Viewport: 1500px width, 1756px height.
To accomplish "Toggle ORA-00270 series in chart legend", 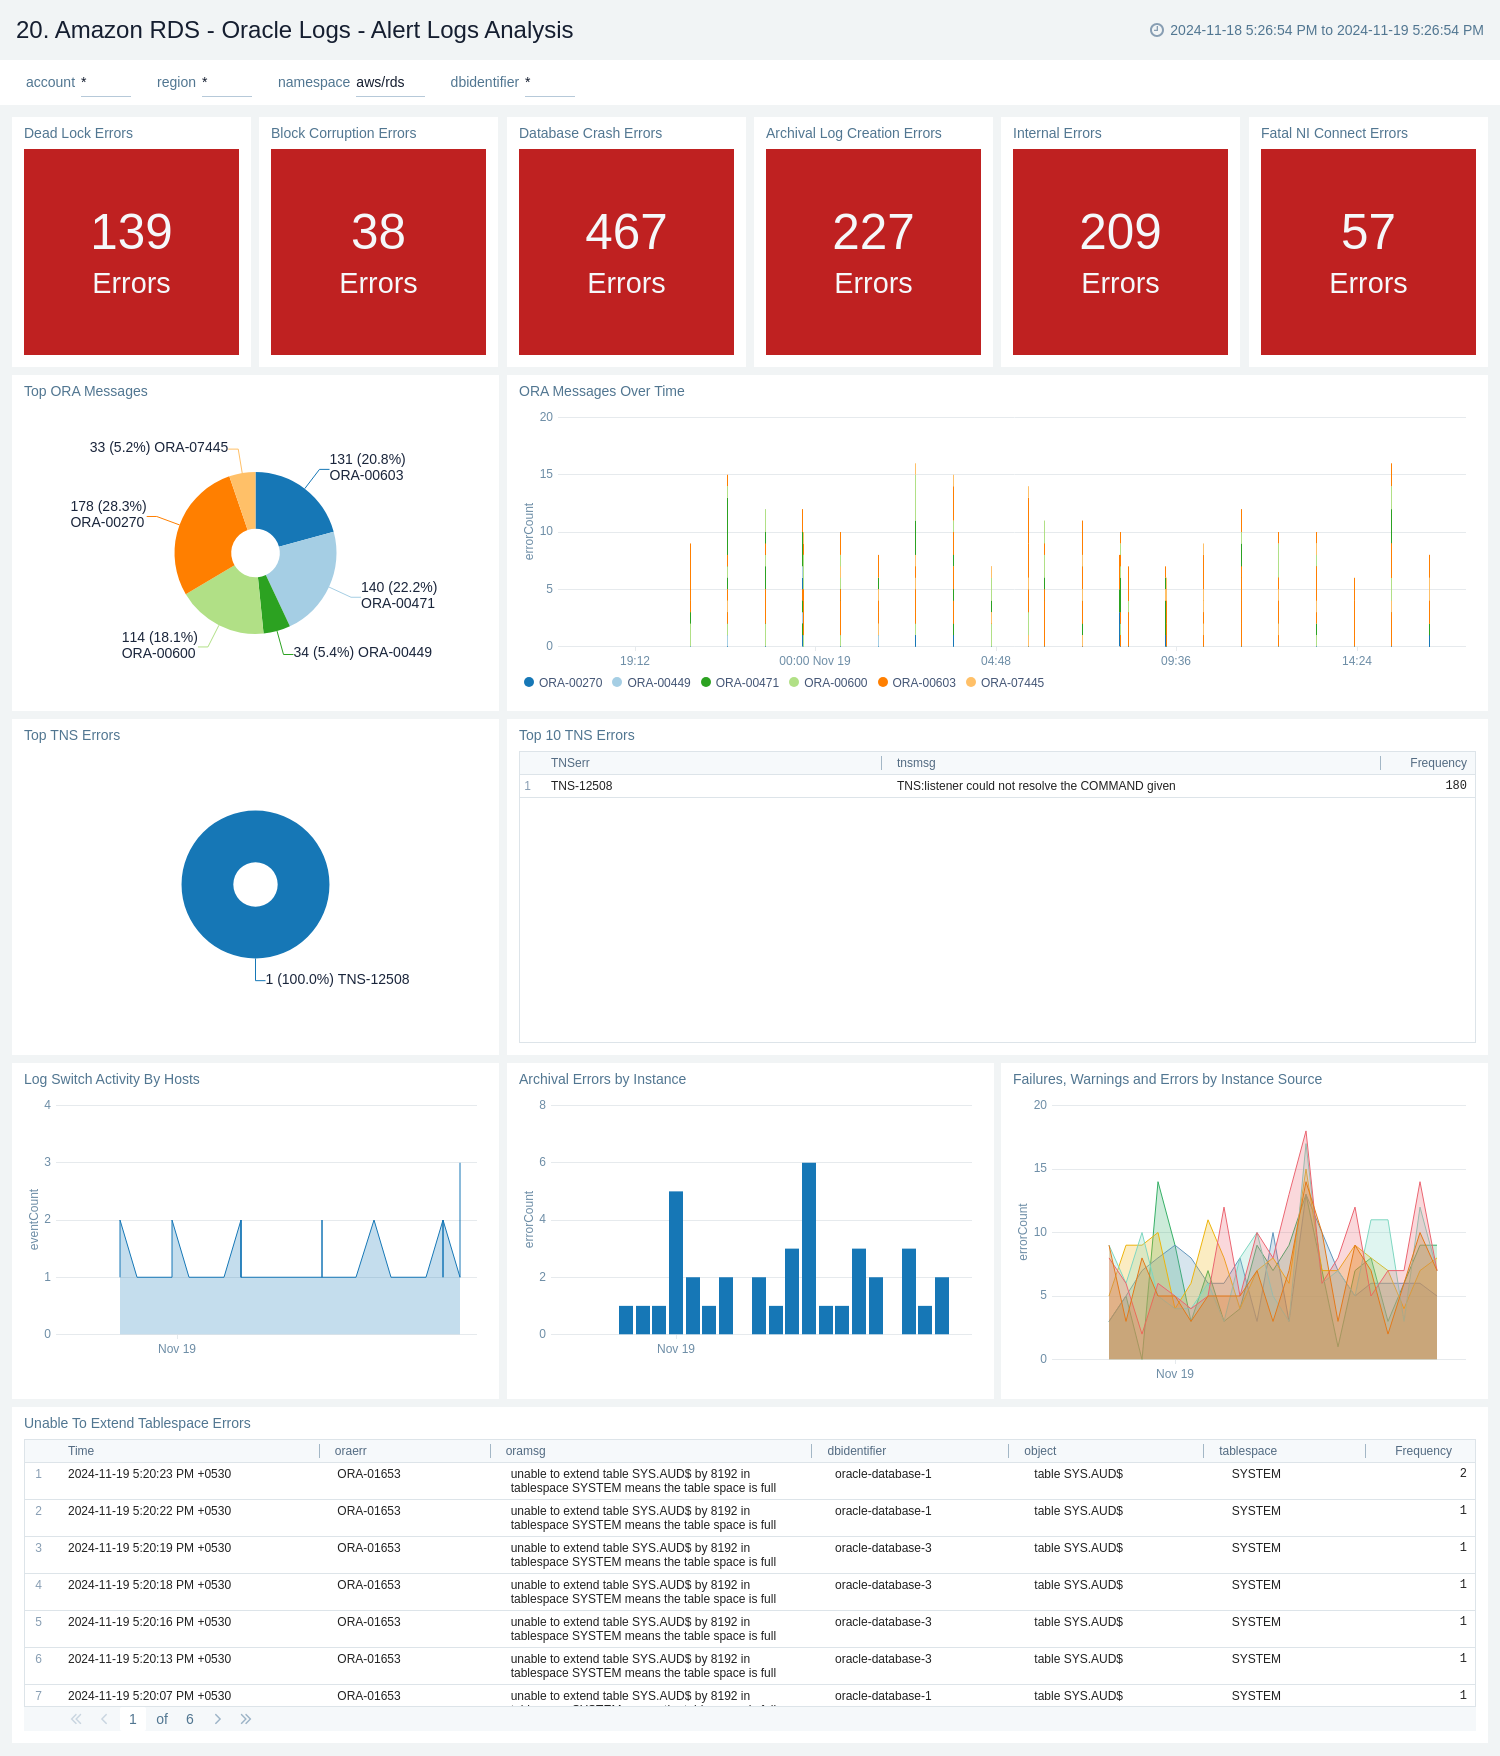I will pos(563,683).
